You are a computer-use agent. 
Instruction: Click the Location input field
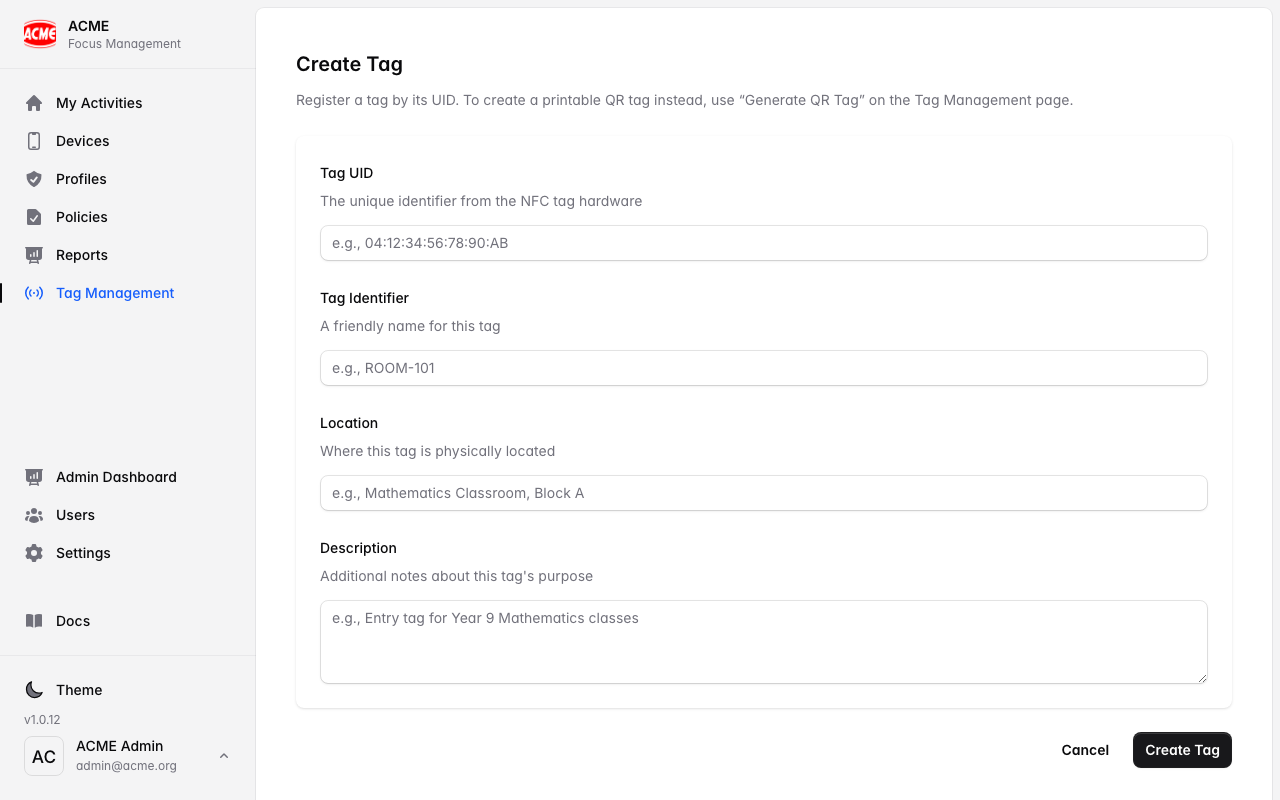pos(764,493)
